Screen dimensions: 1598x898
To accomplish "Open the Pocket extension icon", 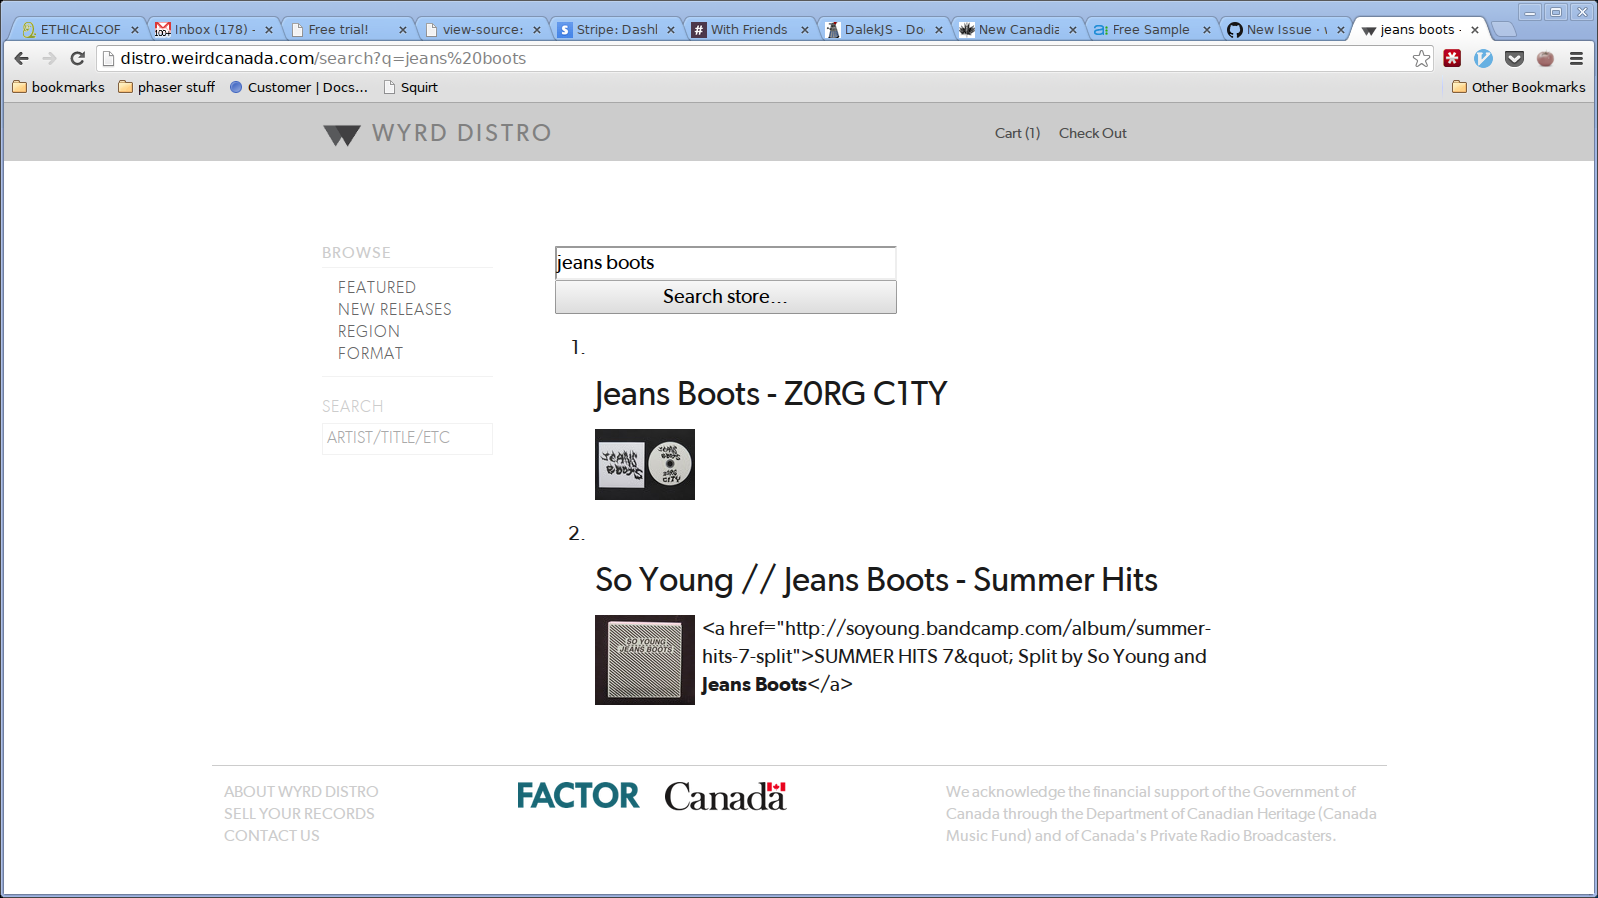I will (1514, 58).
